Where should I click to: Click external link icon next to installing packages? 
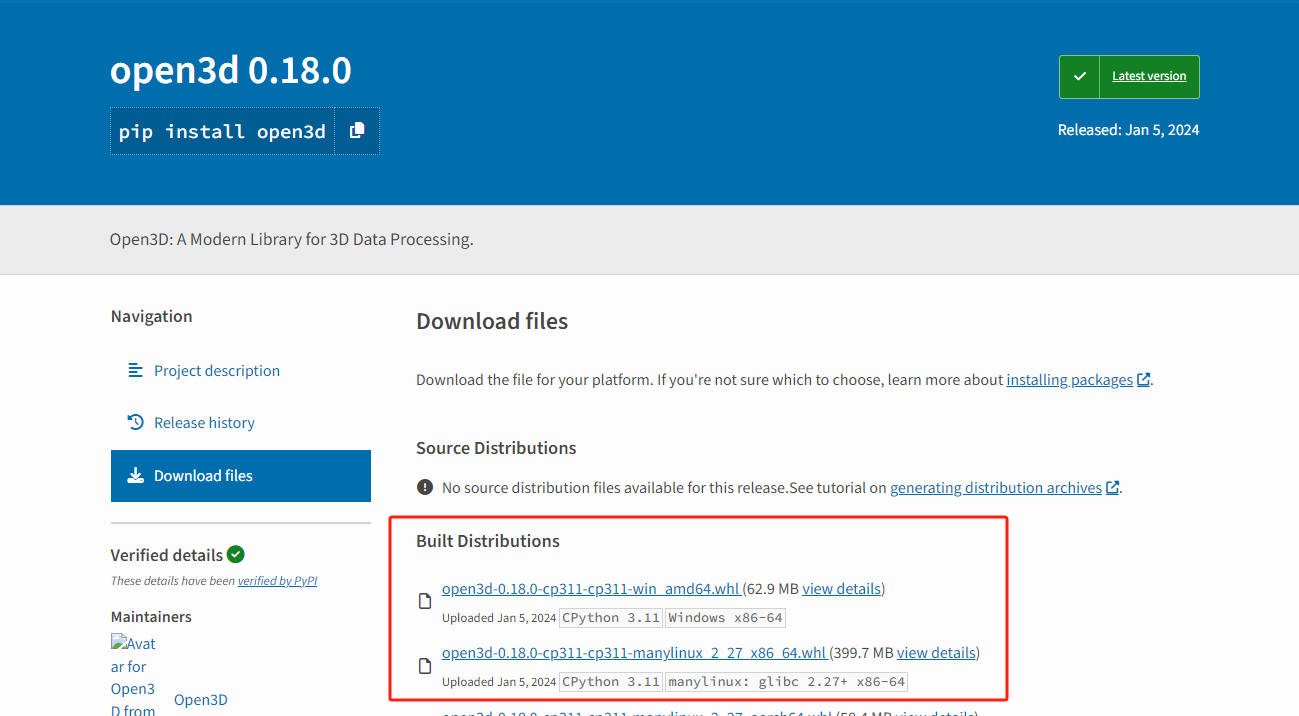point(1143,380)
